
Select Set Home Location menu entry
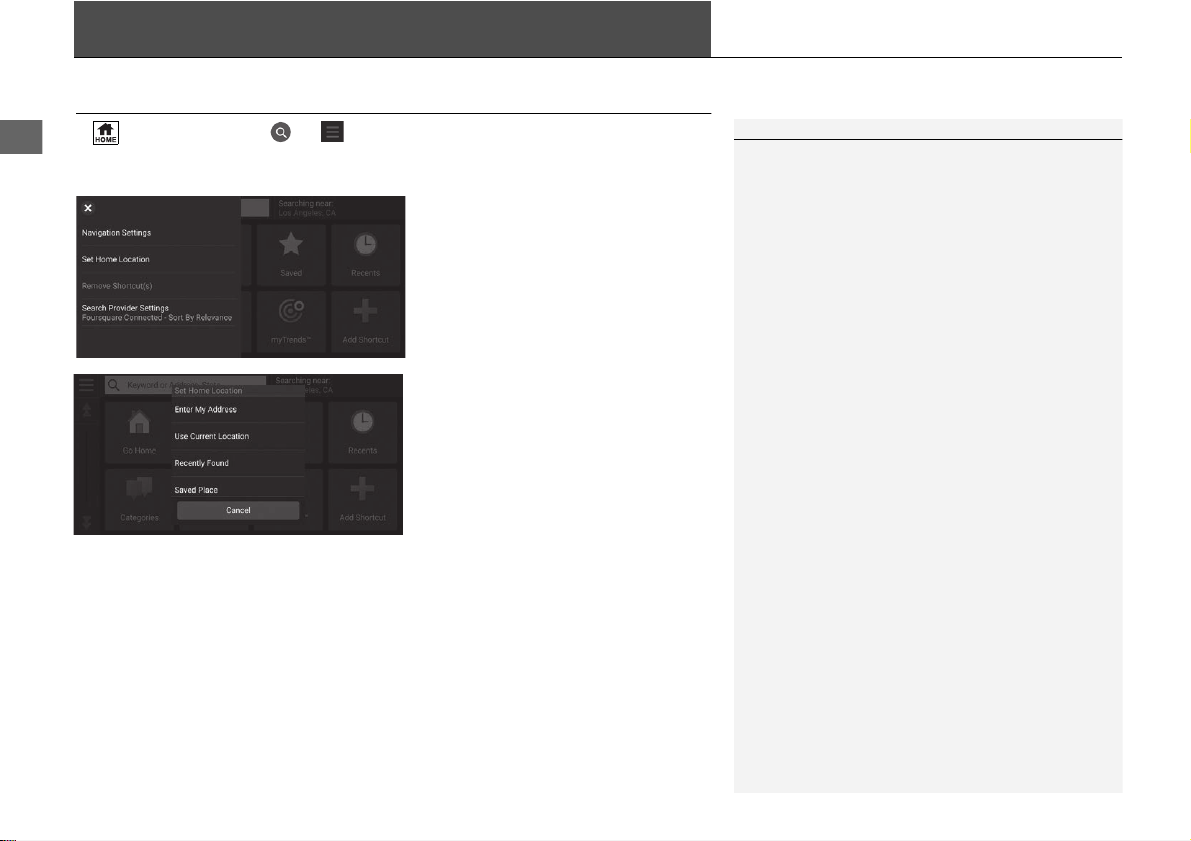click(x=158, y=259)
